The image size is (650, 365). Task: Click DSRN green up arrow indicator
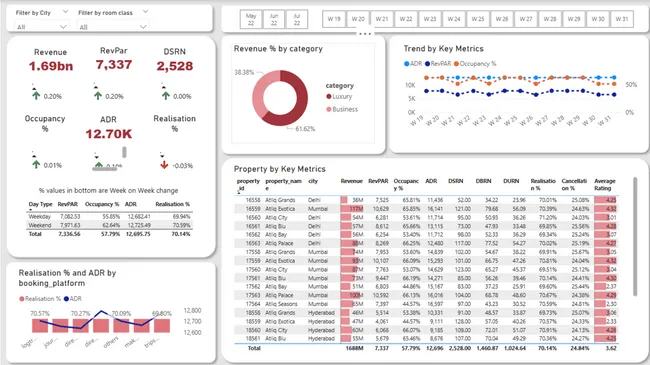point(166,96)
